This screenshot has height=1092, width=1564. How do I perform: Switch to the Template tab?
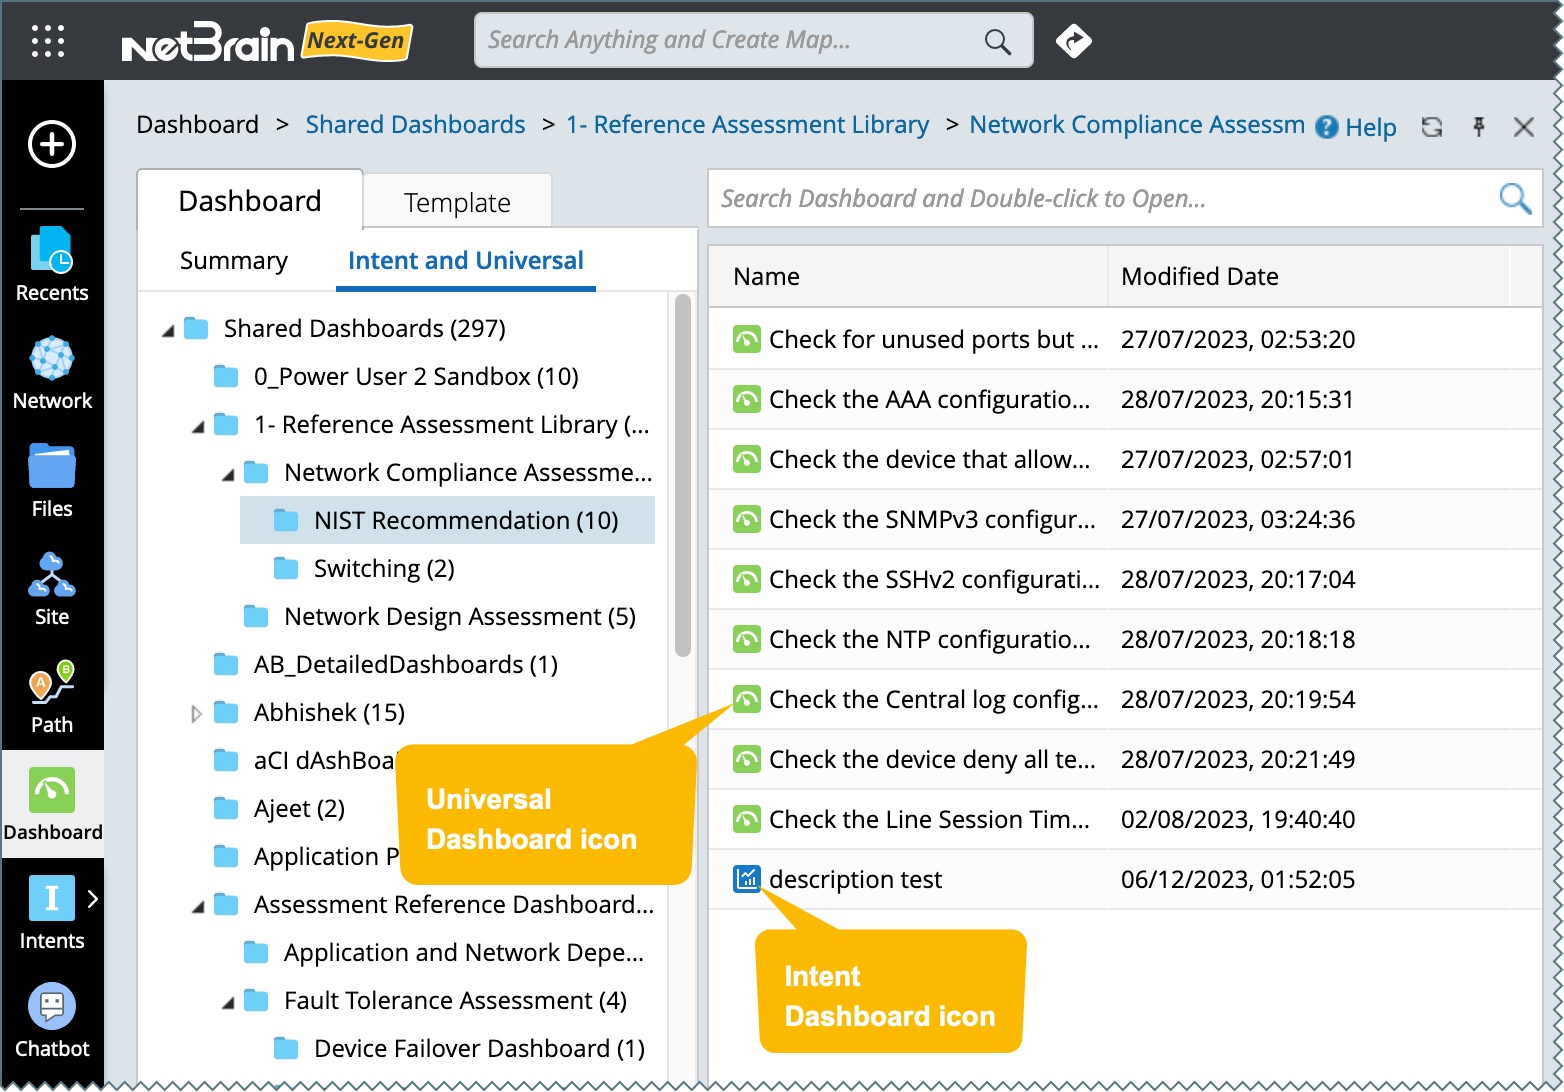[x=457, y=203]
